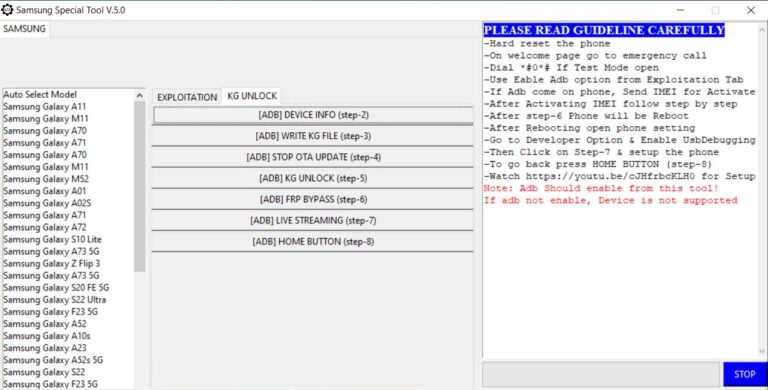Click the 'Send IMEI for Activate' line
Viewport: 768px width, 390px height.
coord(619,92)
